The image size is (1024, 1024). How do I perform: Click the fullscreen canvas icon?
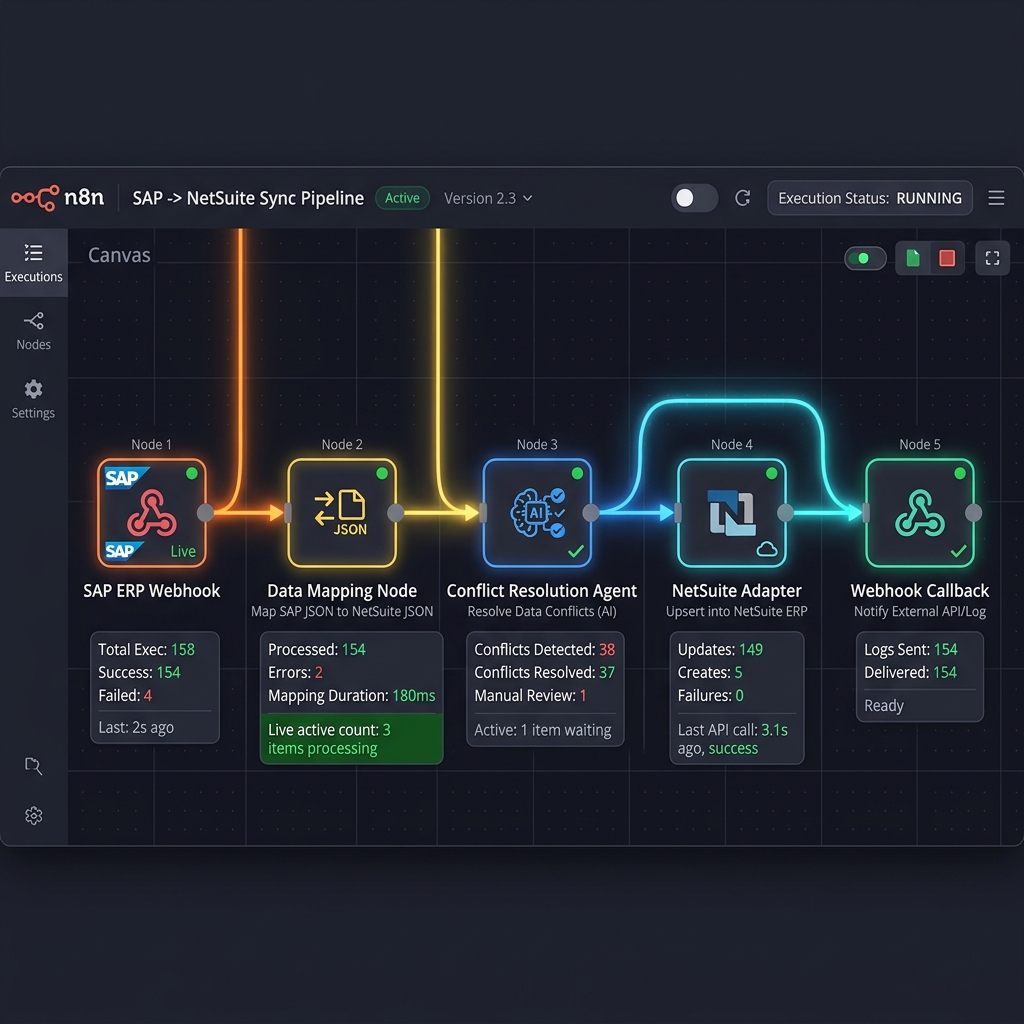point(993,258)
